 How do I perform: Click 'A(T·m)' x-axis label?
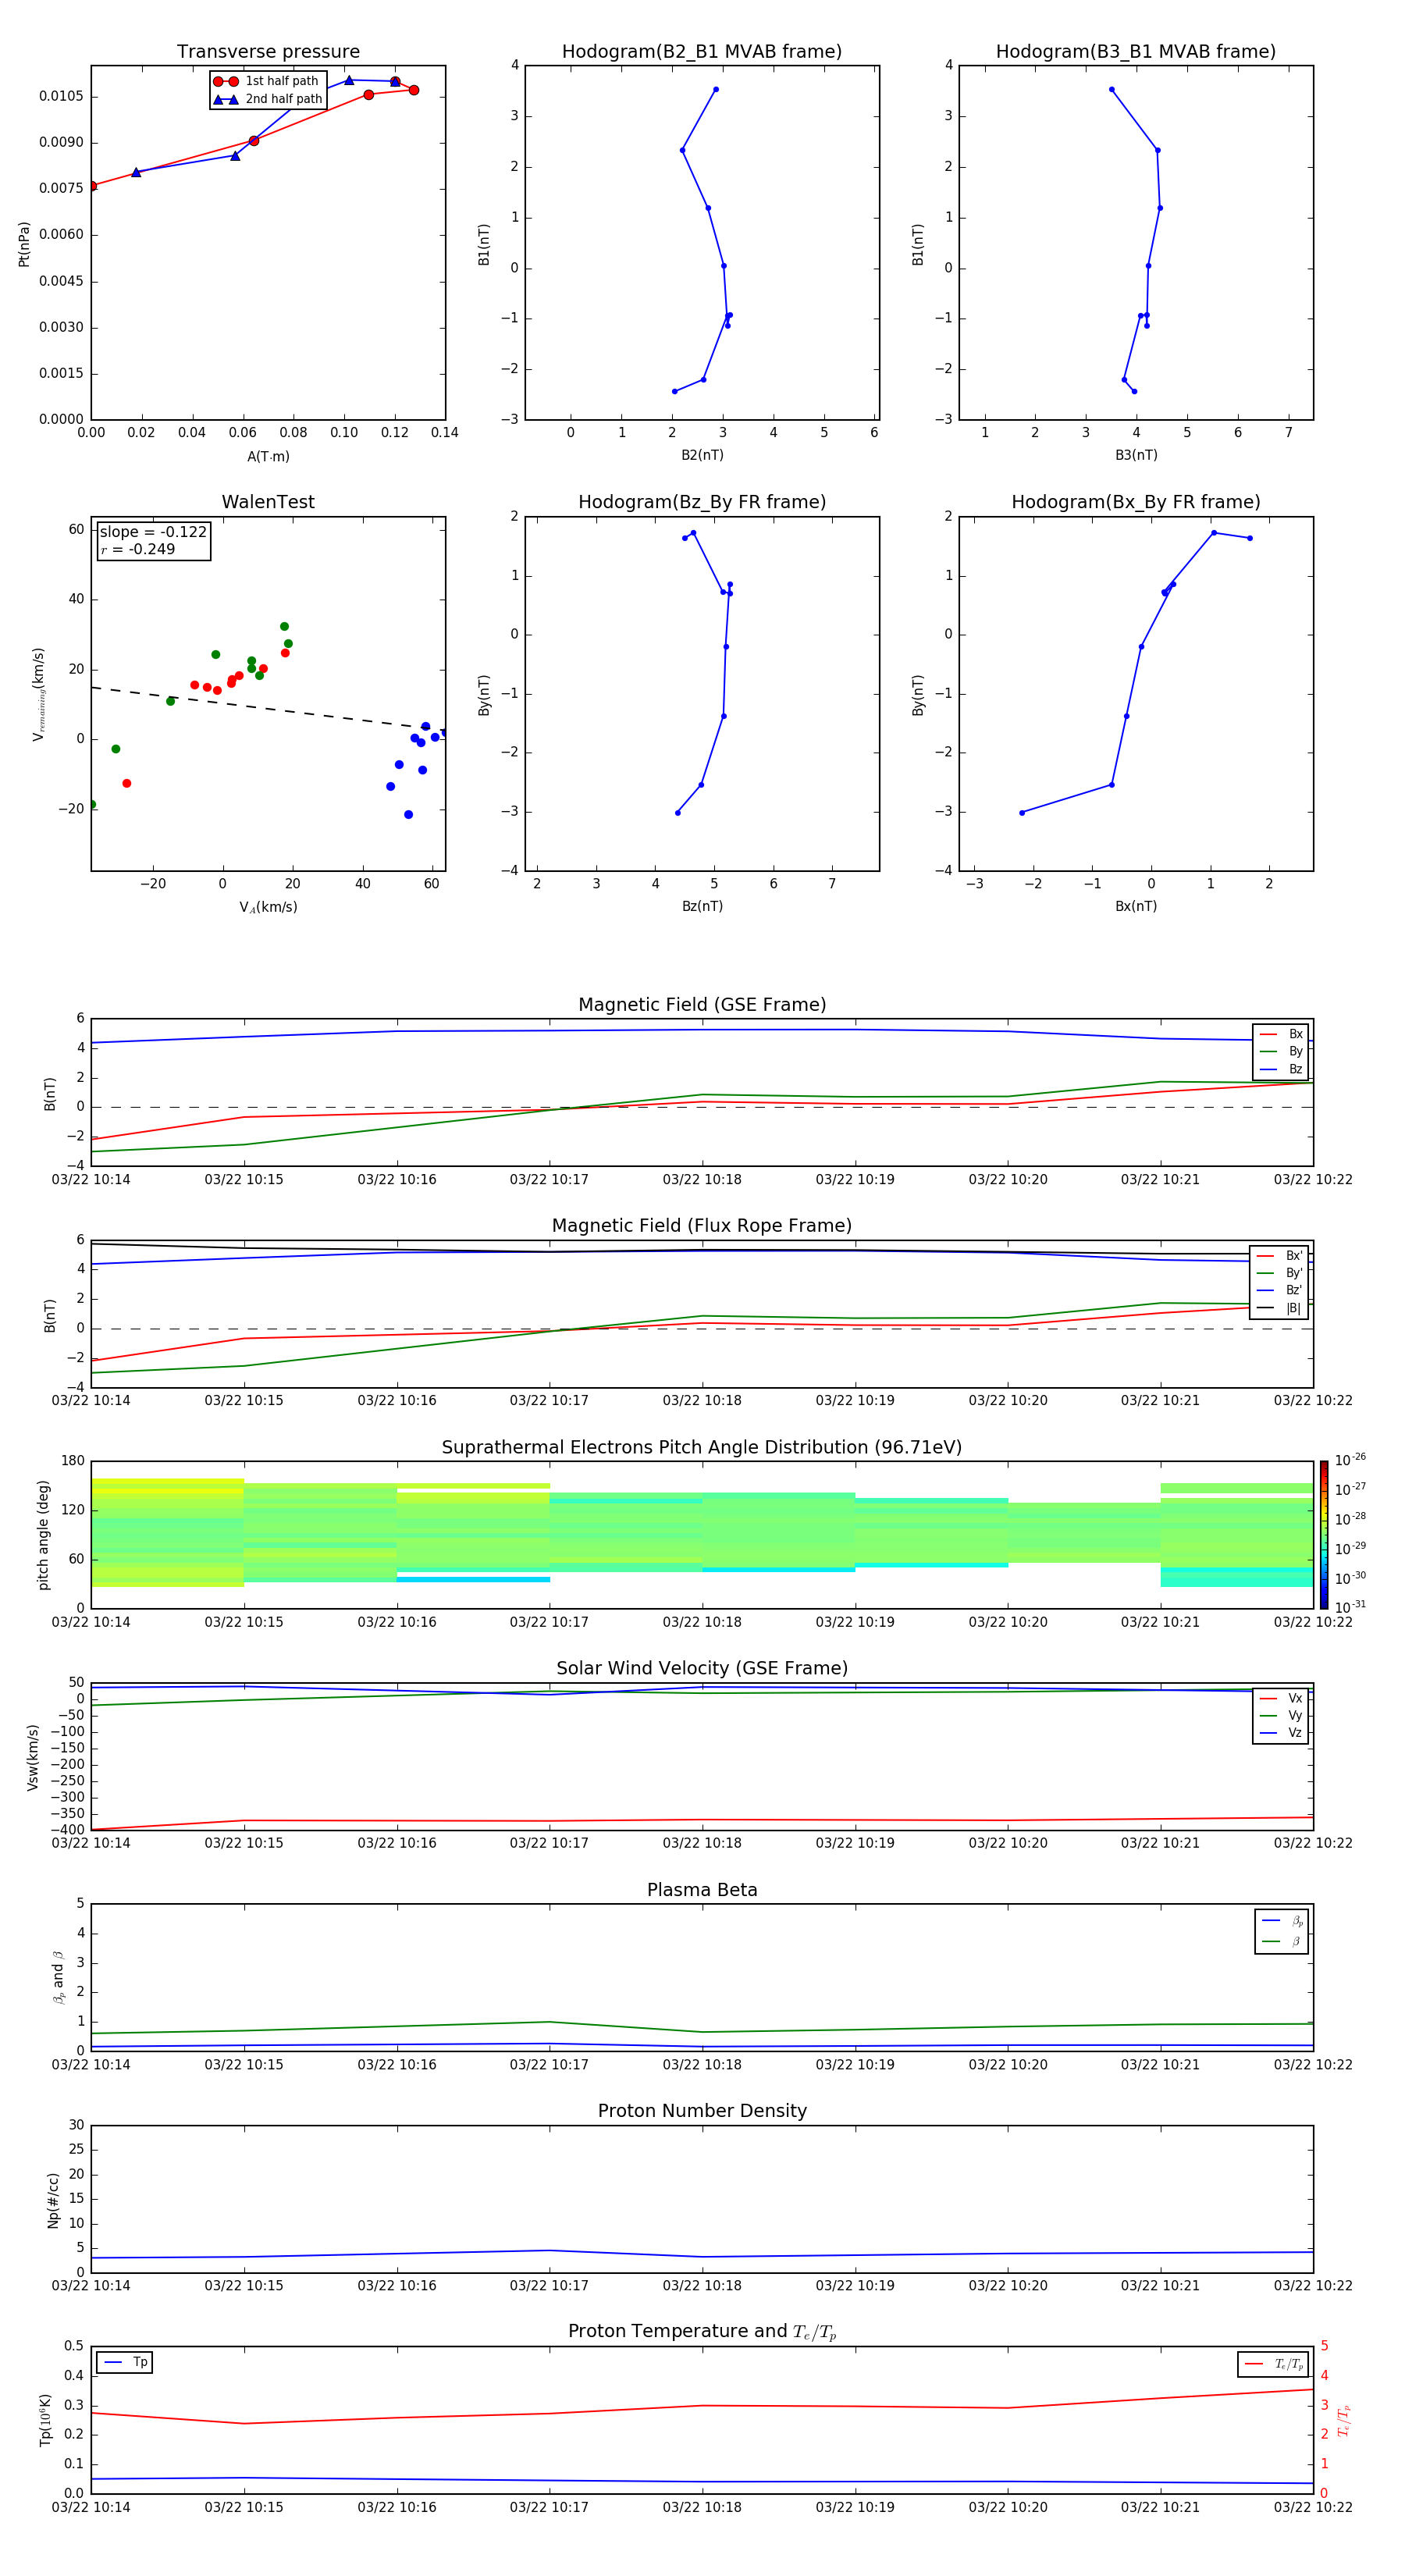(x=268, y=457)
